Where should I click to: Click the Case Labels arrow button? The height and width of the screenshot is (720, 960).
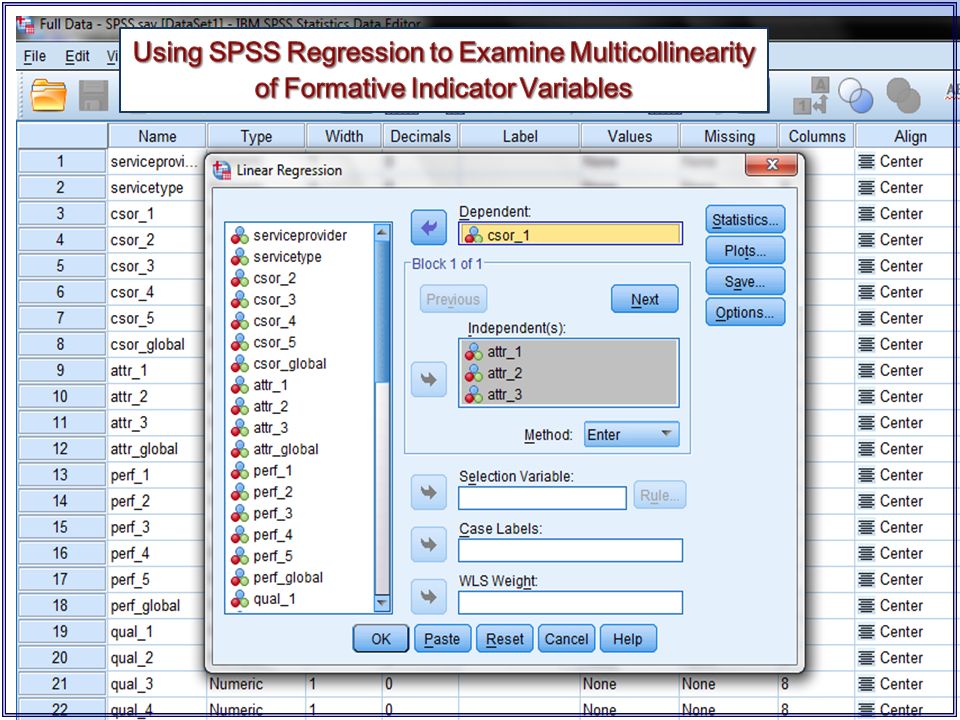pyautogui.click(x=429, y=544)
